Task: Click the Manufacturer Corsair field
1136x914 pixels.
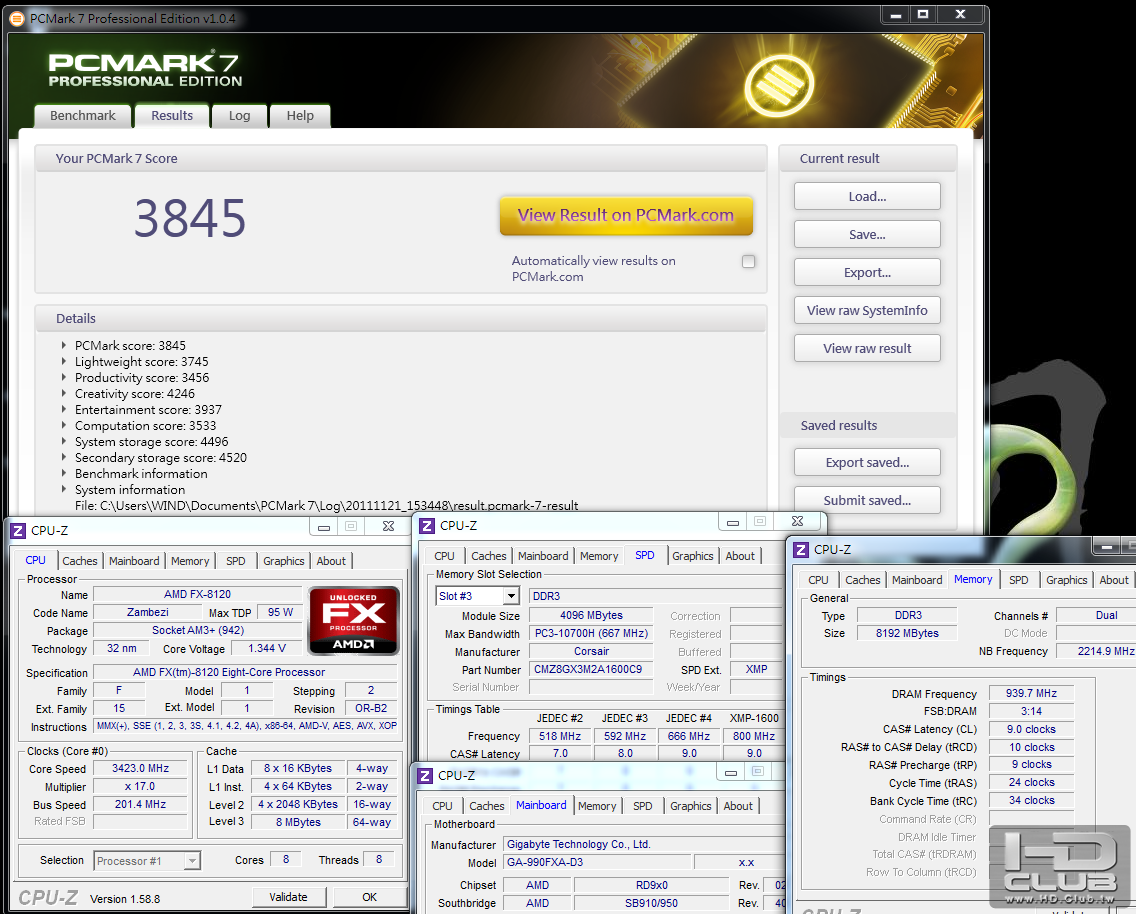Action: 591,652
